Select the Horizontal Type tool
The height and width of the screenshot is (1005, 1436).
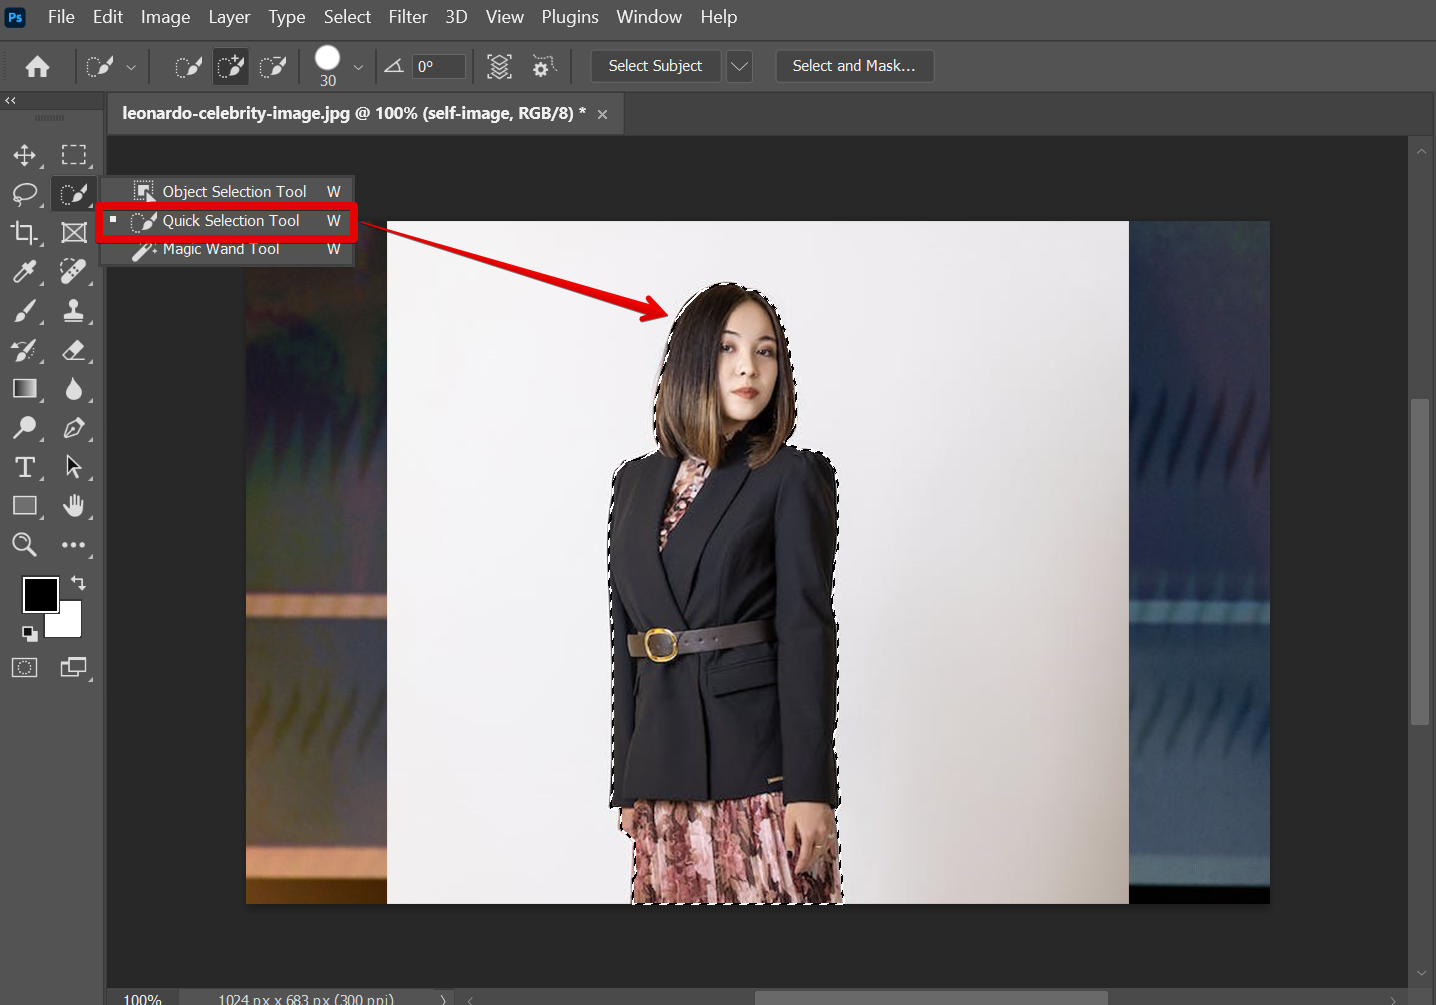pyautogui.click(x=24, y=467)
